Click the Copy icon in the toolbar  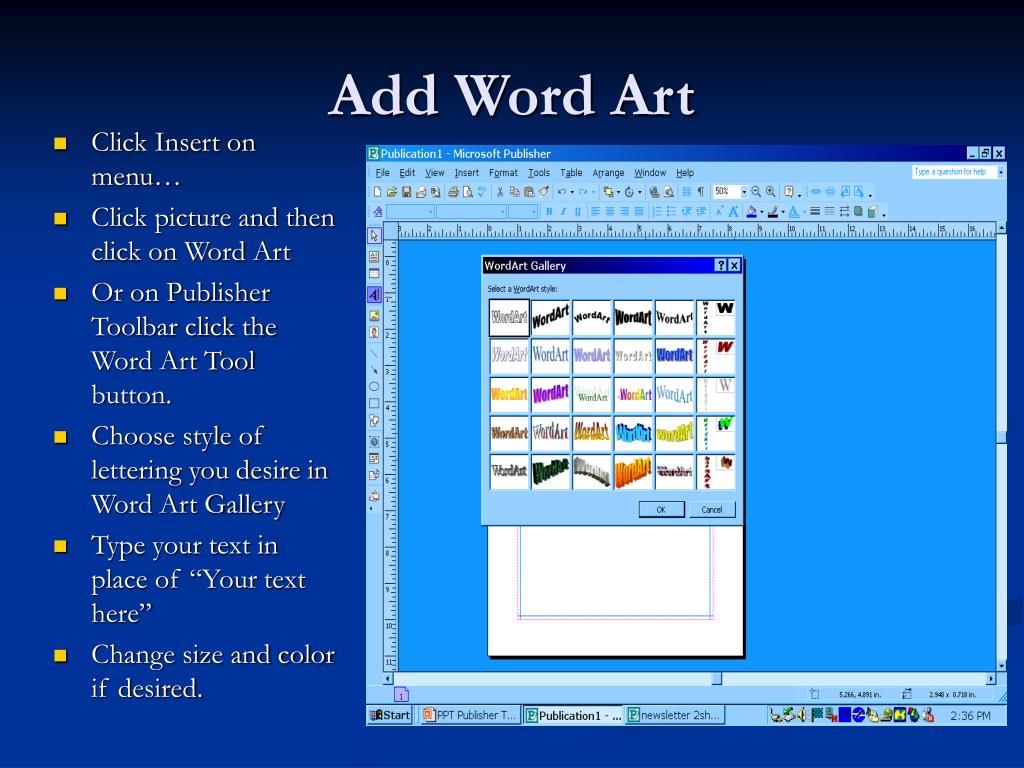(515, 192)
